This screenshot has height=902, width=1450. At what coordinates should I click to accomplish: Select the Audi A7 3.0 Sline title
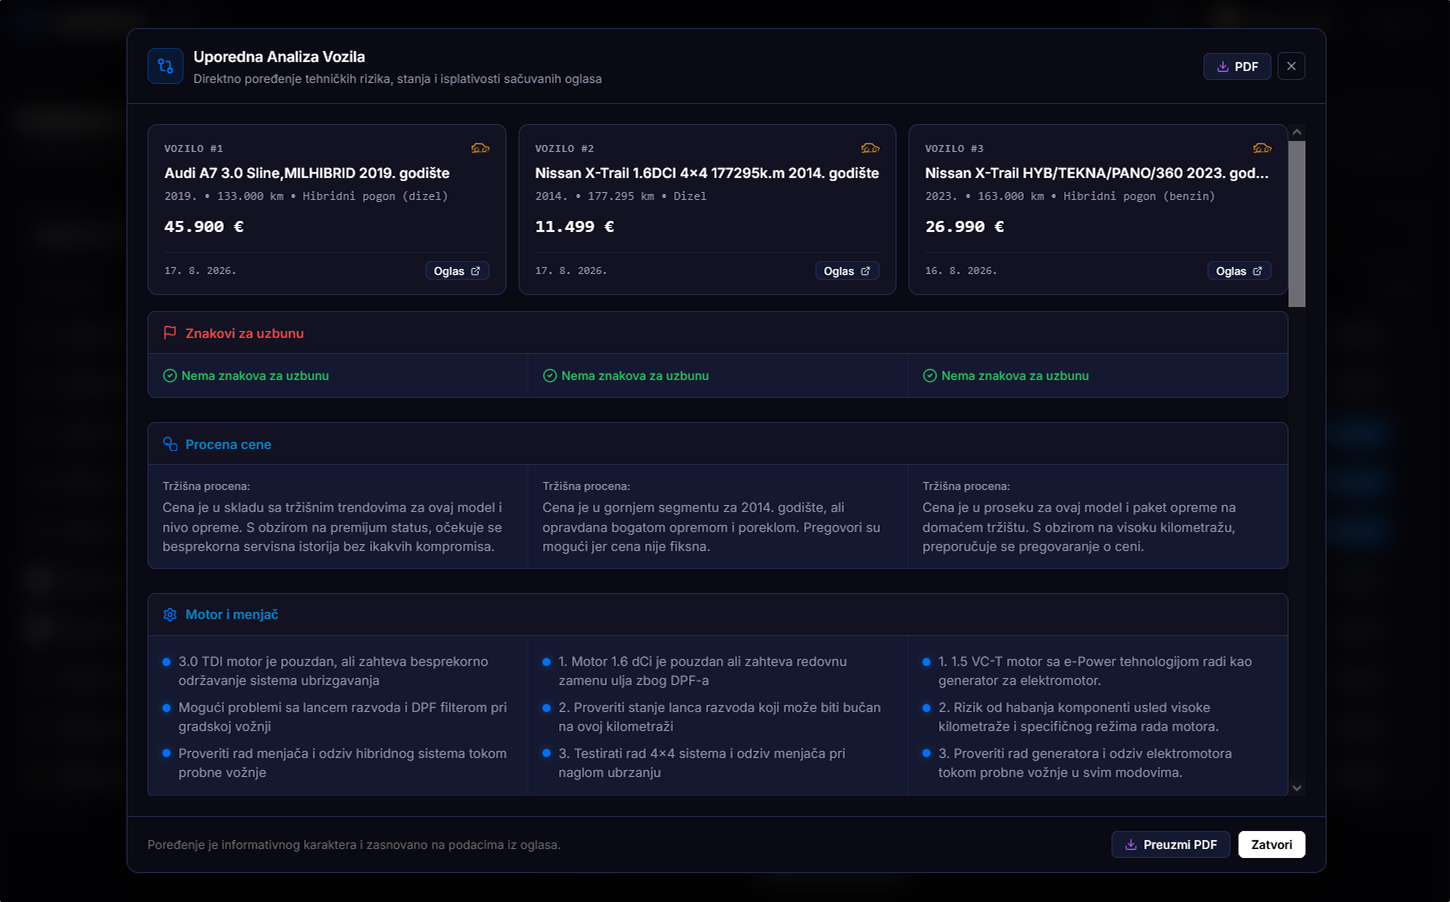tap(307, 173)
